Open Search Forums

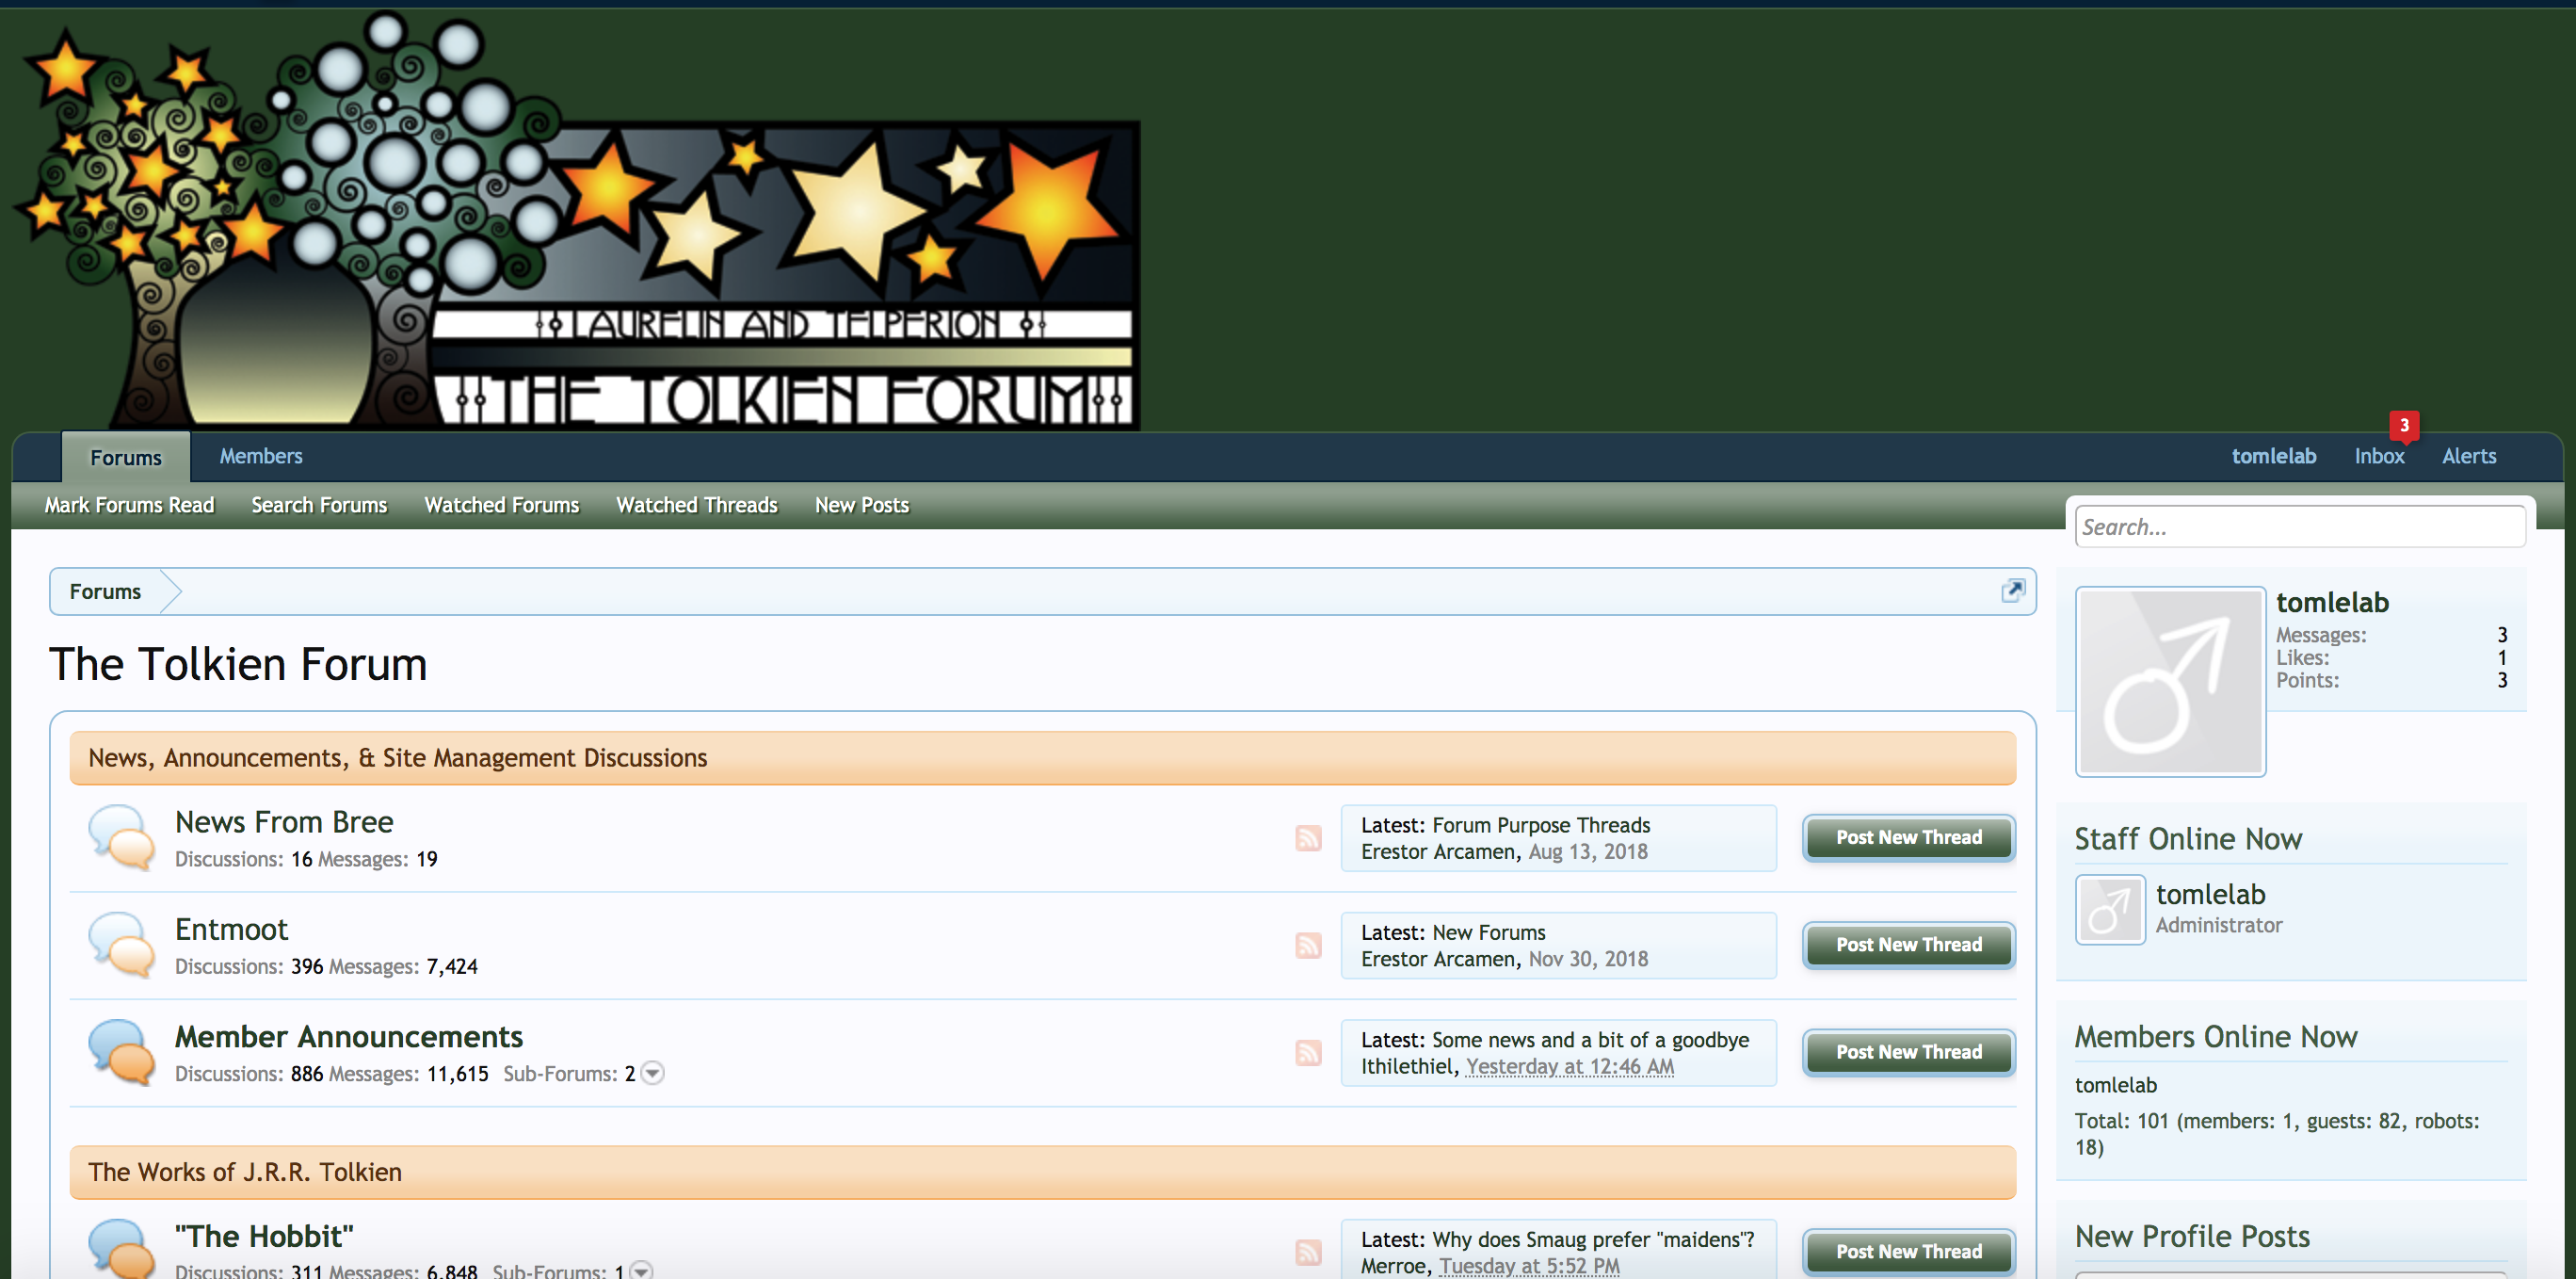pyautogui.click(x=319, y=505)
